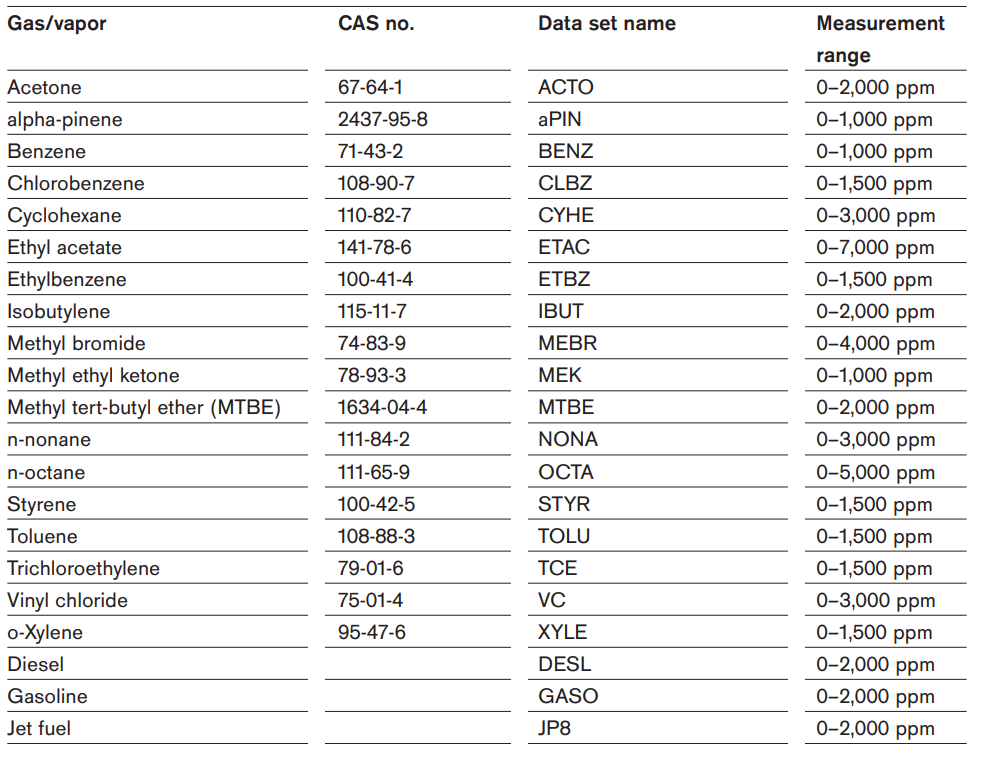The image size is (982, 760).
Task: Click CAS number 2437-95-8
Action: (x=383, y=120)
